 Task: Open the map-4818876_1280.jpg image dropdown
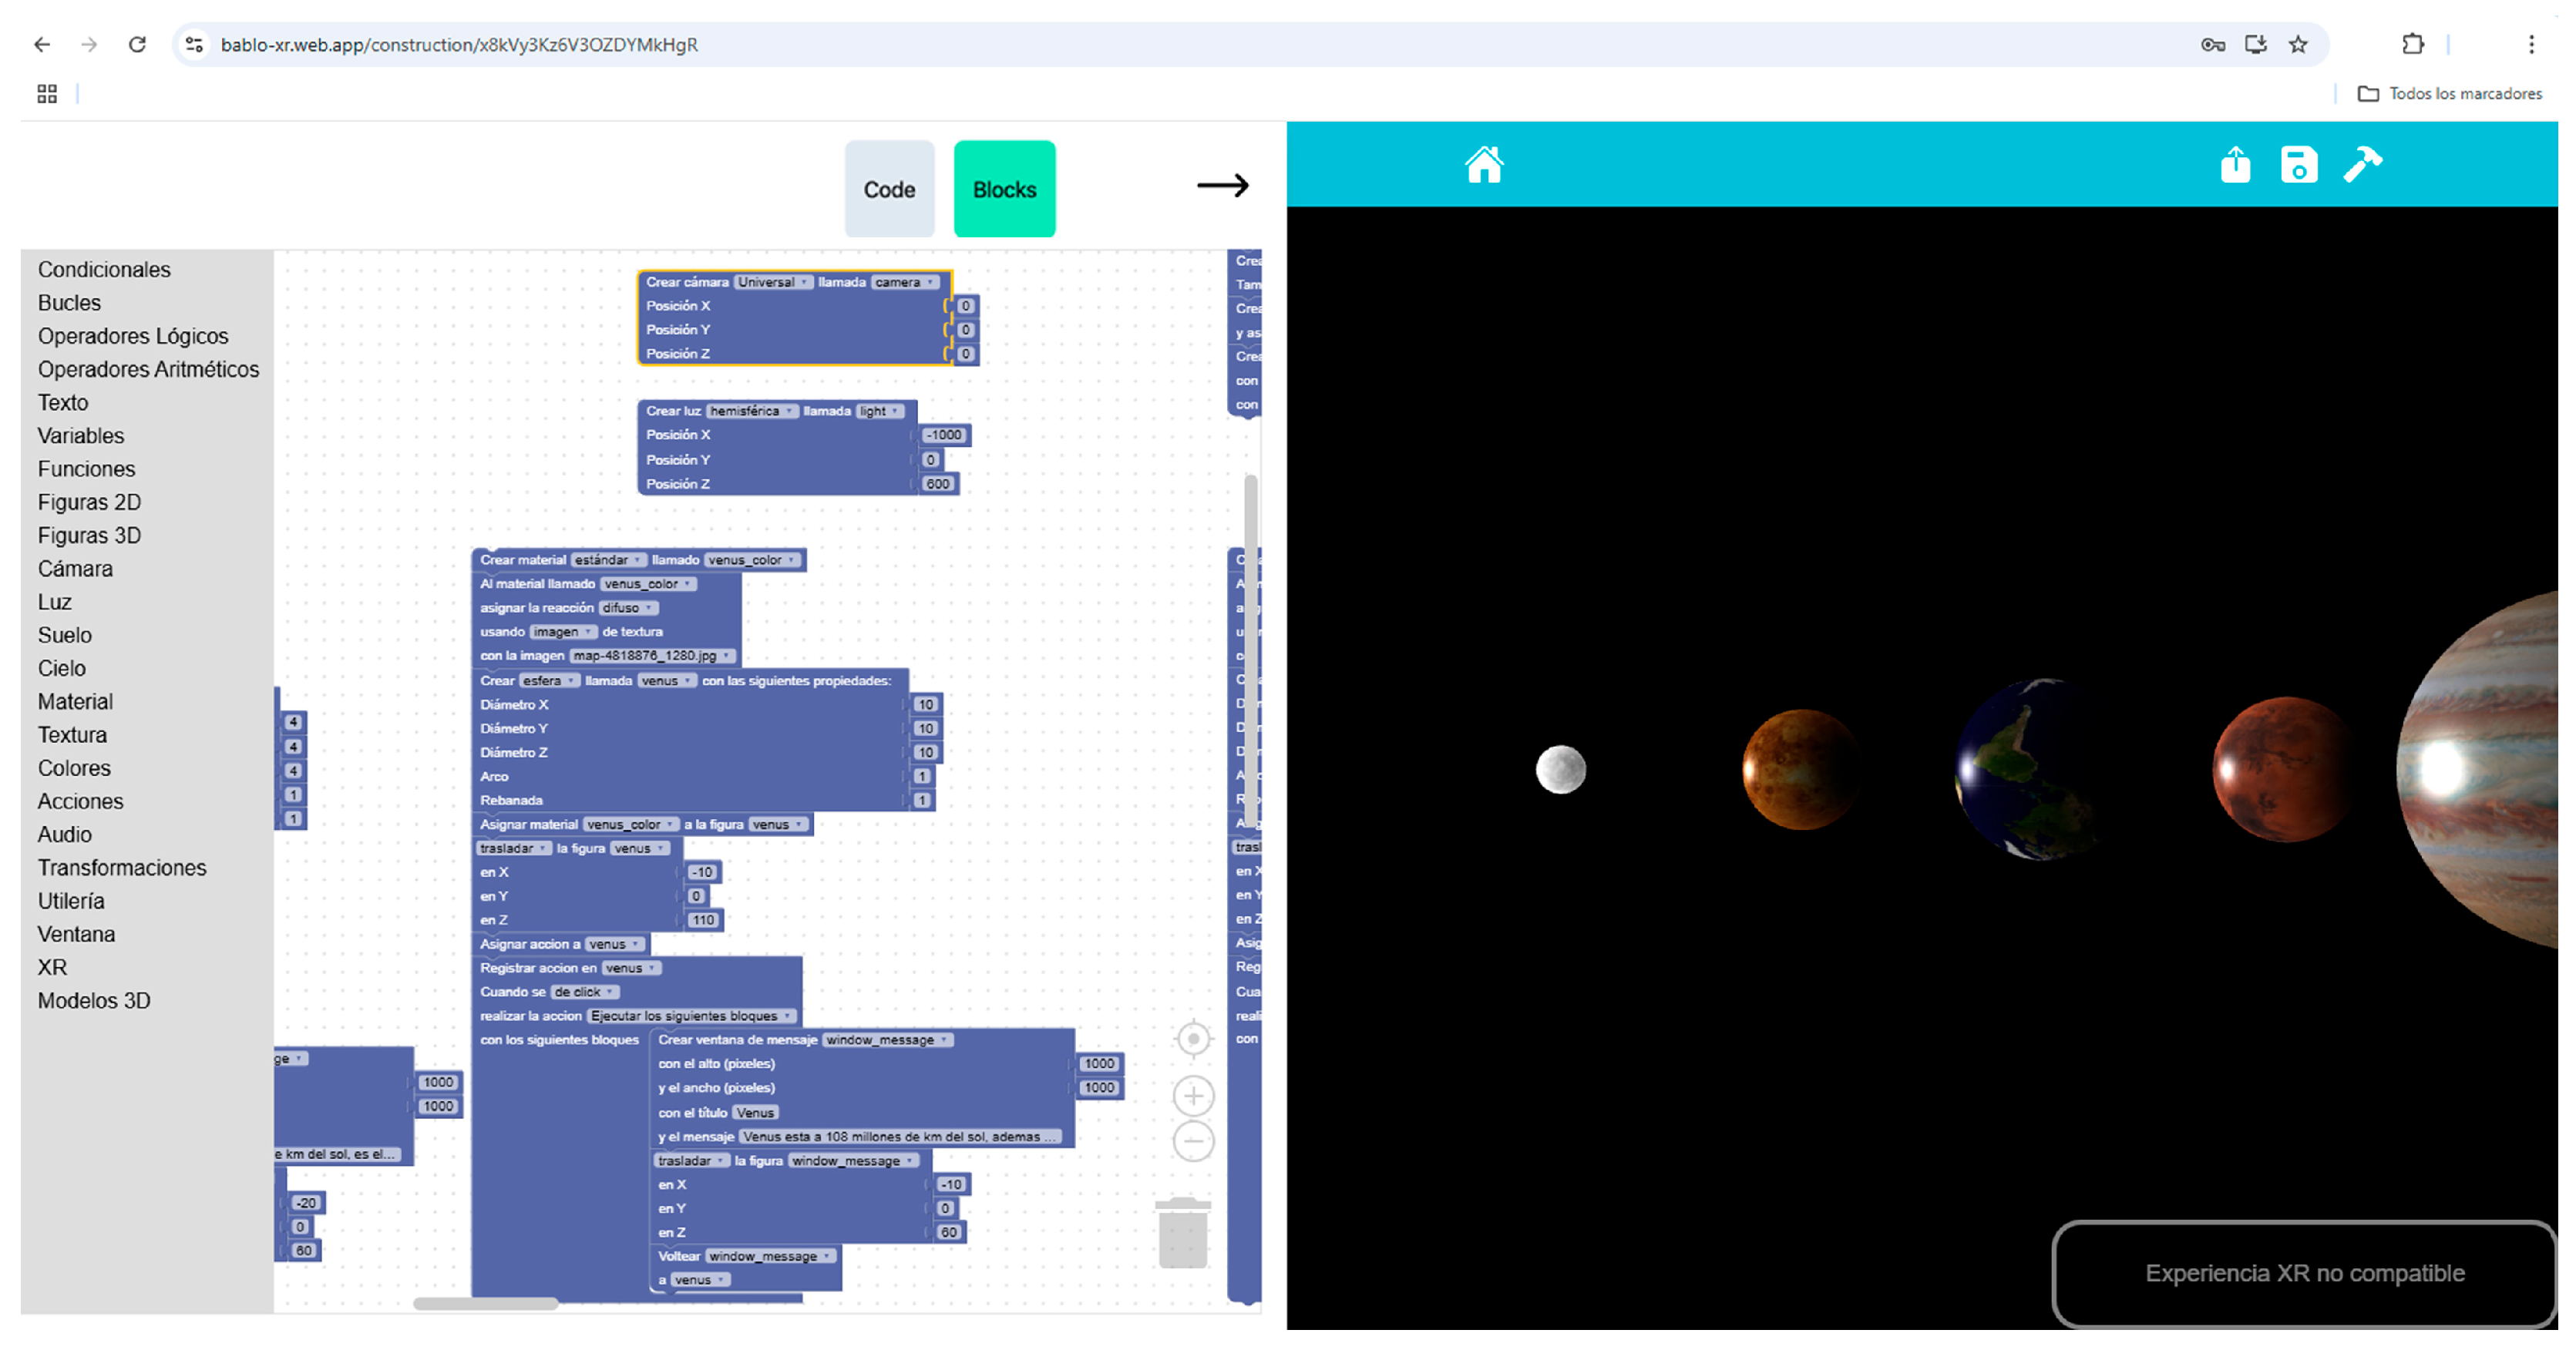[652, 656]
